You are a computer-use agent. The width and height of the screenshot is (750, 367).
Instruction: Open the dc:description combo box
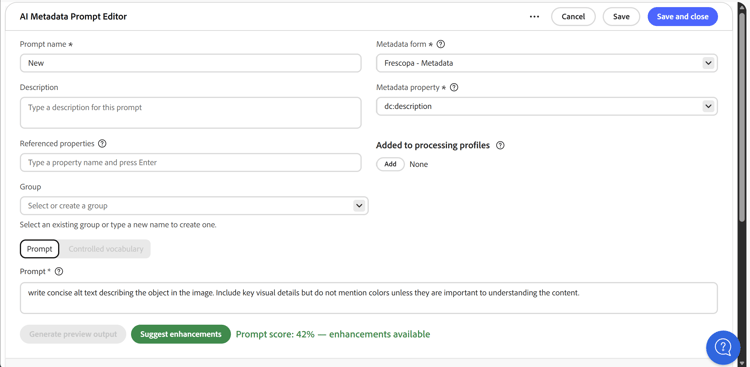pyautogui.click(x=547, y=106)
